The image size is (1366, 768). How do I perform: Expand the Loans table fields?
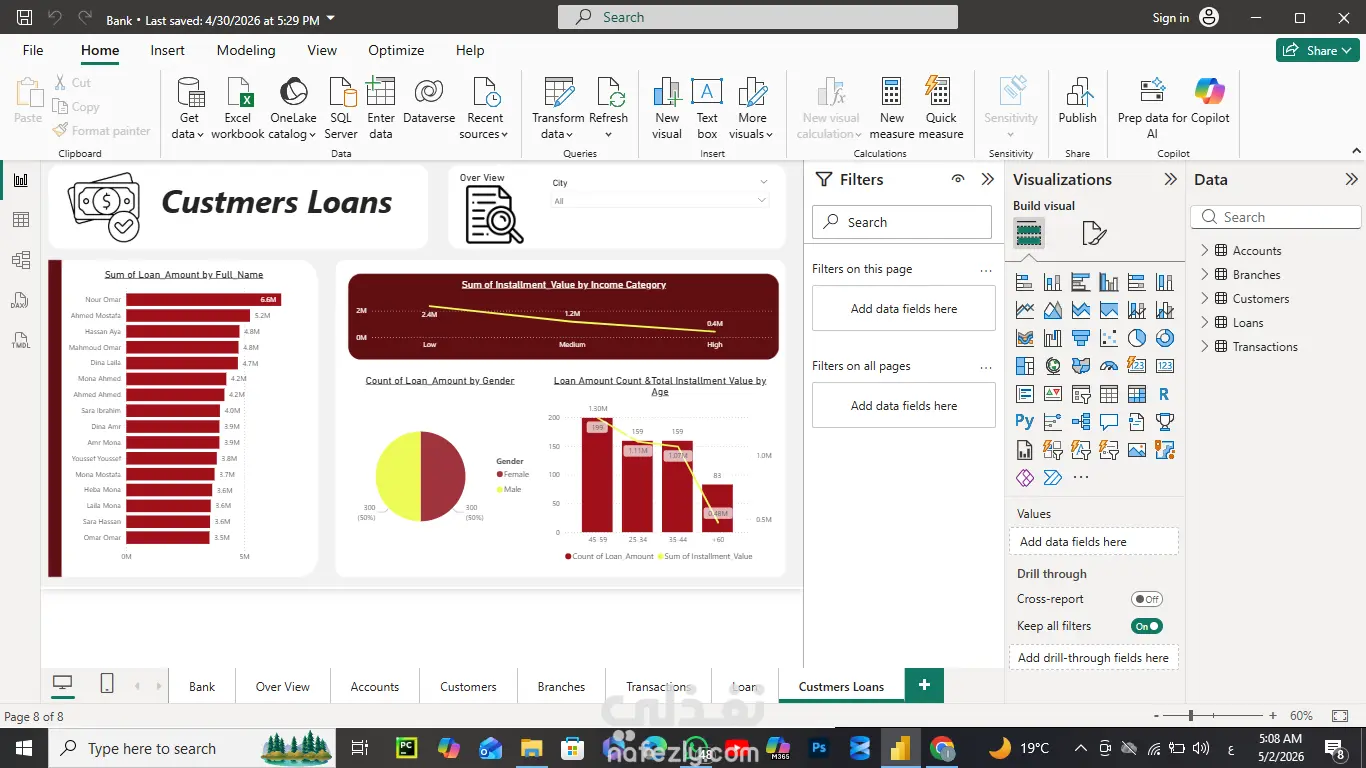click(1205, 323)
